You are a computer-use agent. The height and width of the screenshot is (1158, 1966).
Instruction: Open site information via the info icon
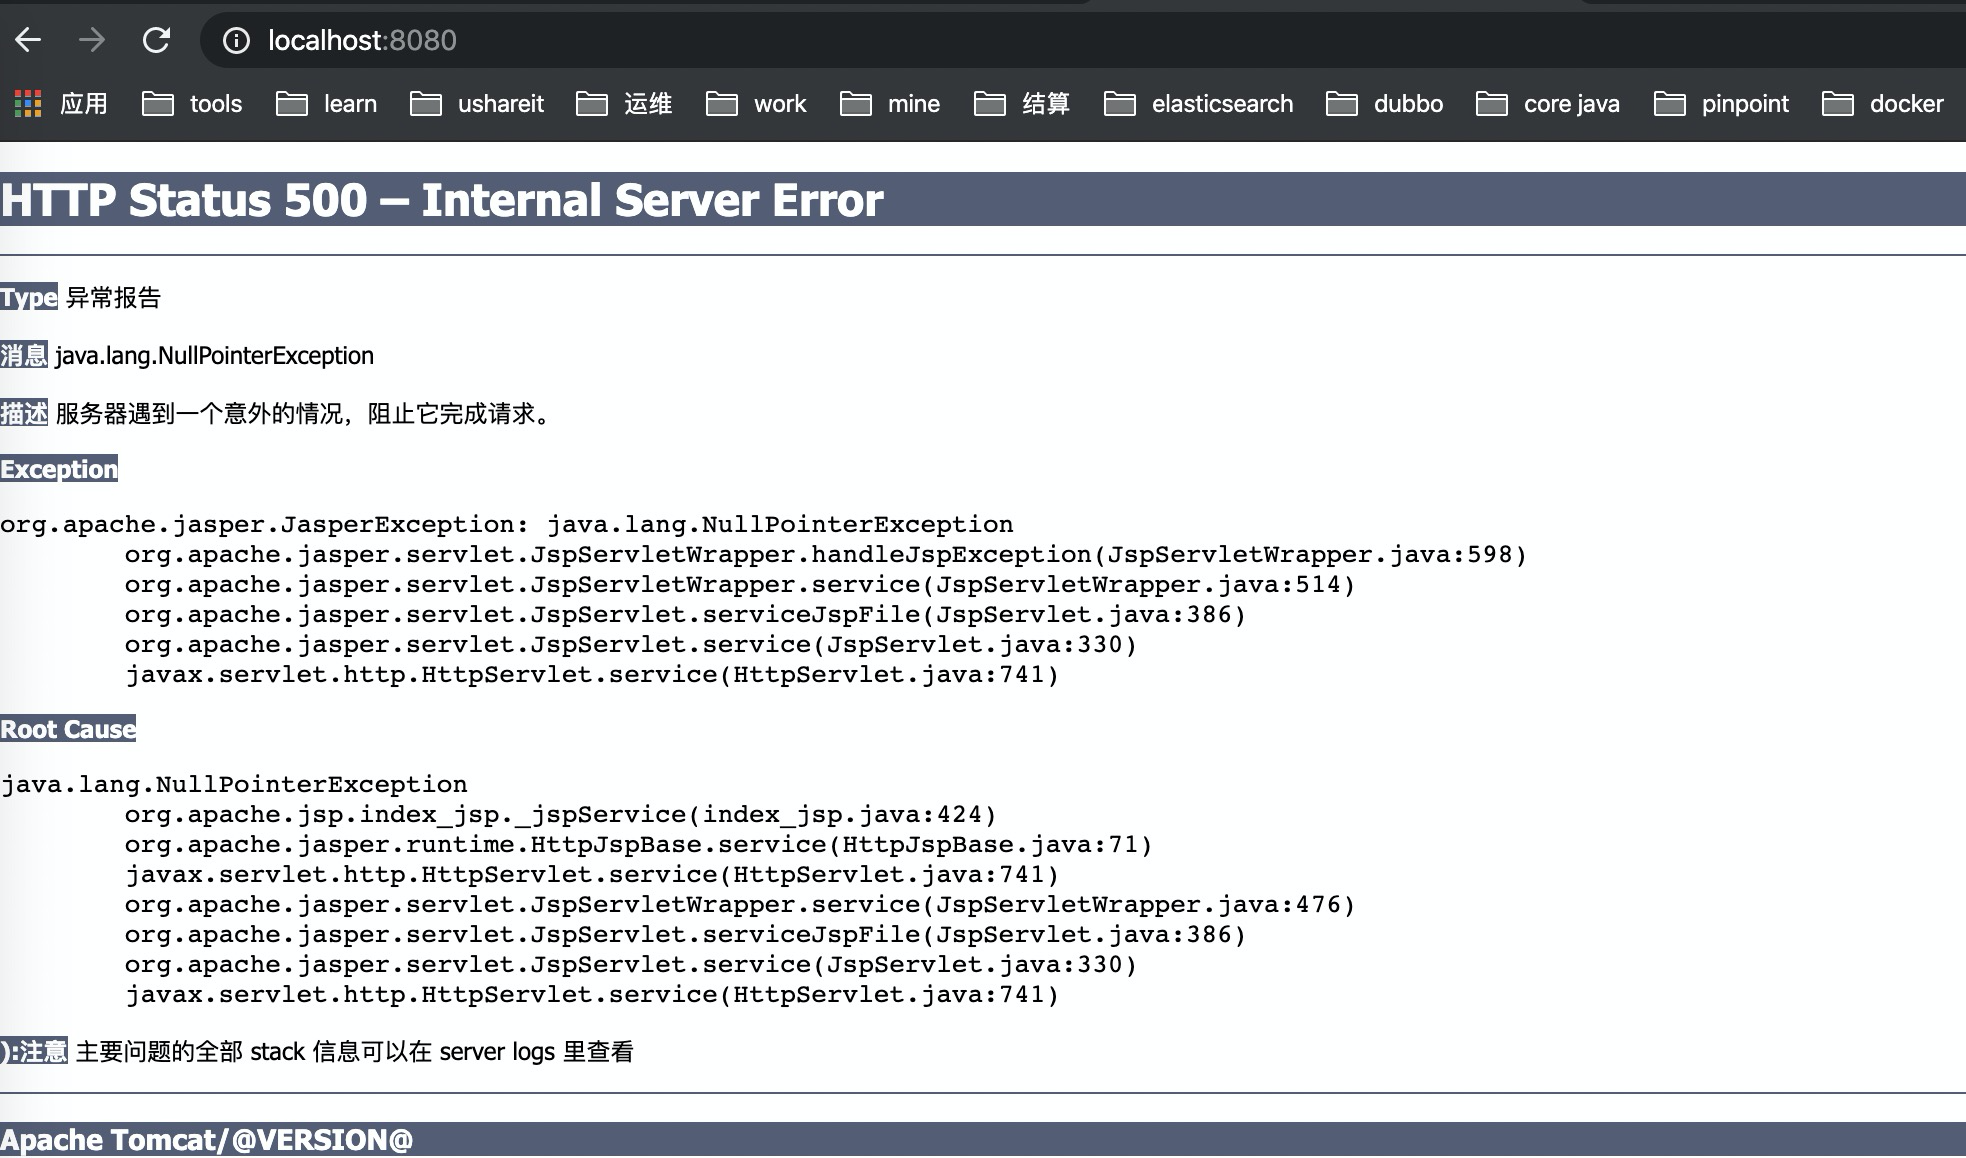pyautogui.click(x=236, y=41)
